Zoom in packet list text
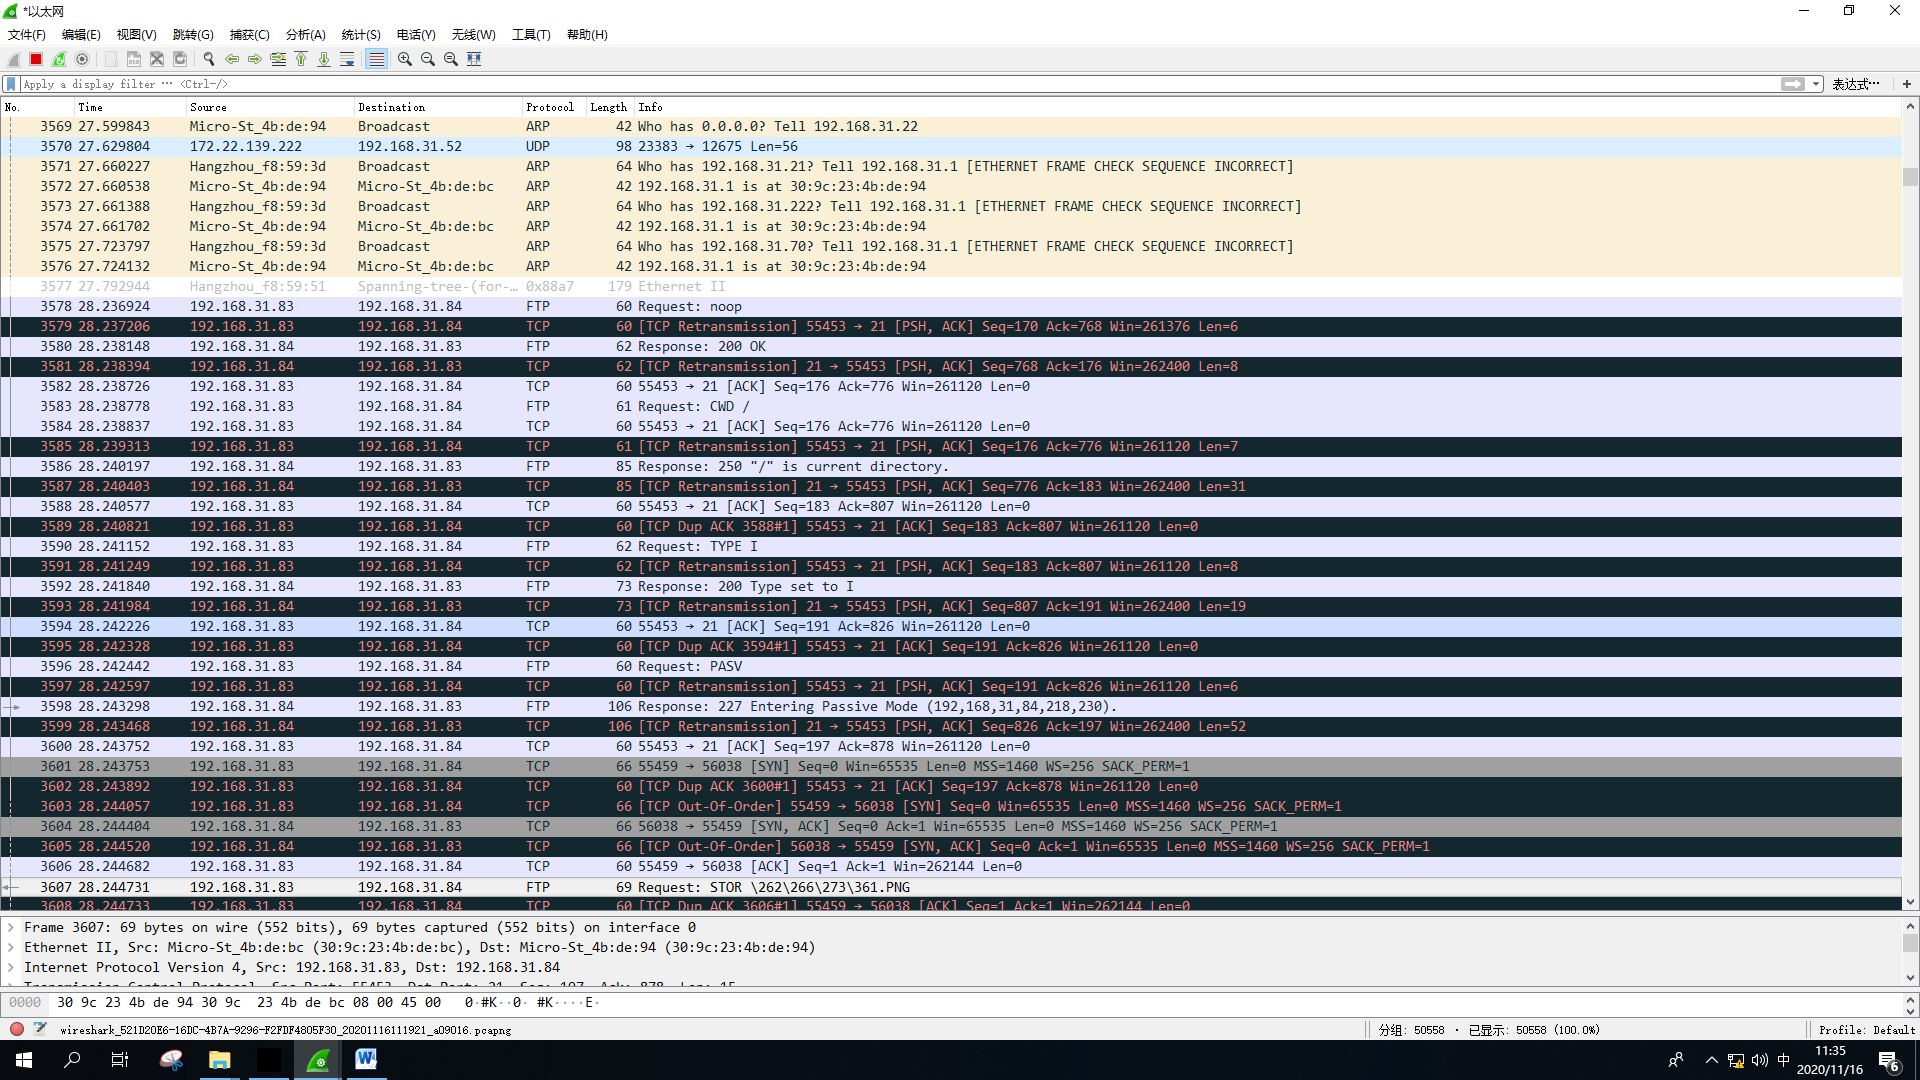This screenshot has width=1920, height=1080. (405, 59)
